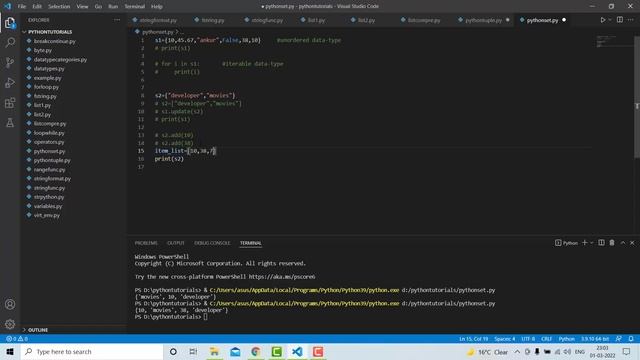Open the View menu
Image resolution: width=640 pixels, height=360 pixels.
point(82,7)
